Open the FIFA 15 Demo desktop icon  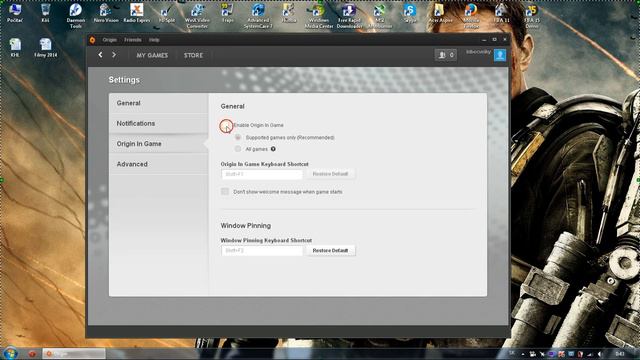tap(532, 16)
